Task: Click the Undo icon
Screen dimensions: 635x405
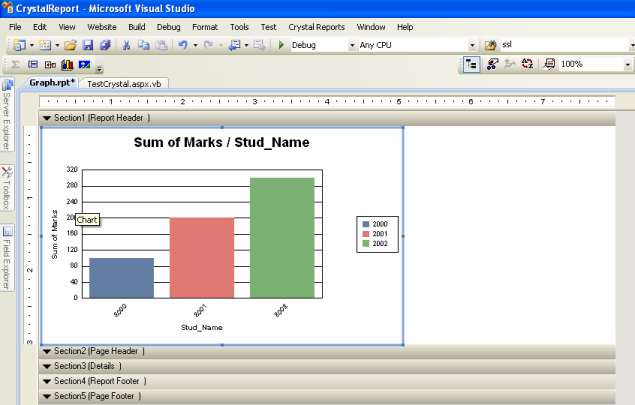Action: (182, 45)
